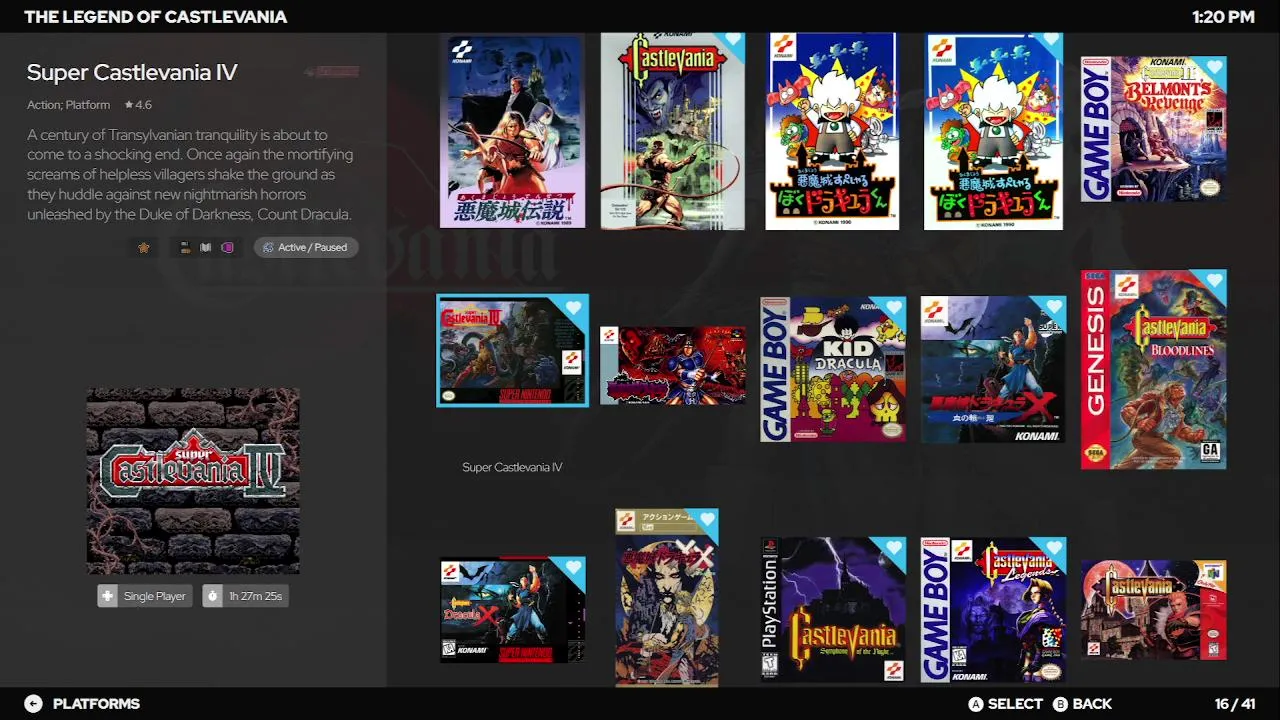
Task: Toggle favorite heart on Symphony of the Night cover
Action: (893, 549)
